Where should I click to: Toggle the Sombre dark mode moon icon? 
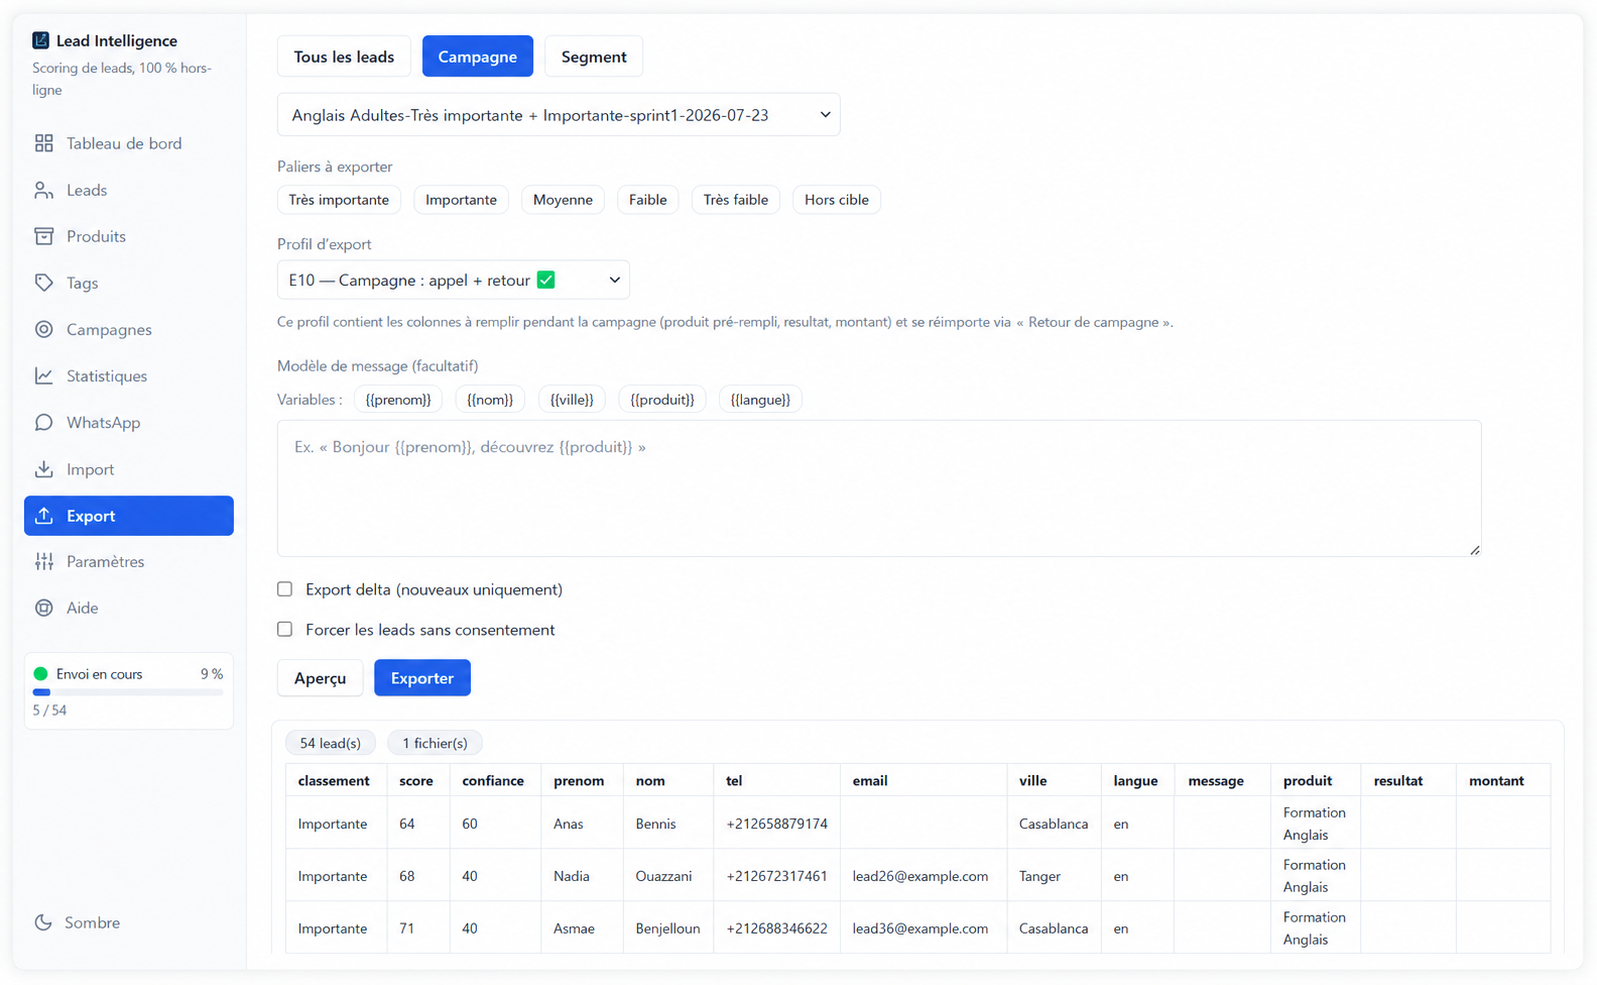pos(43,922)
